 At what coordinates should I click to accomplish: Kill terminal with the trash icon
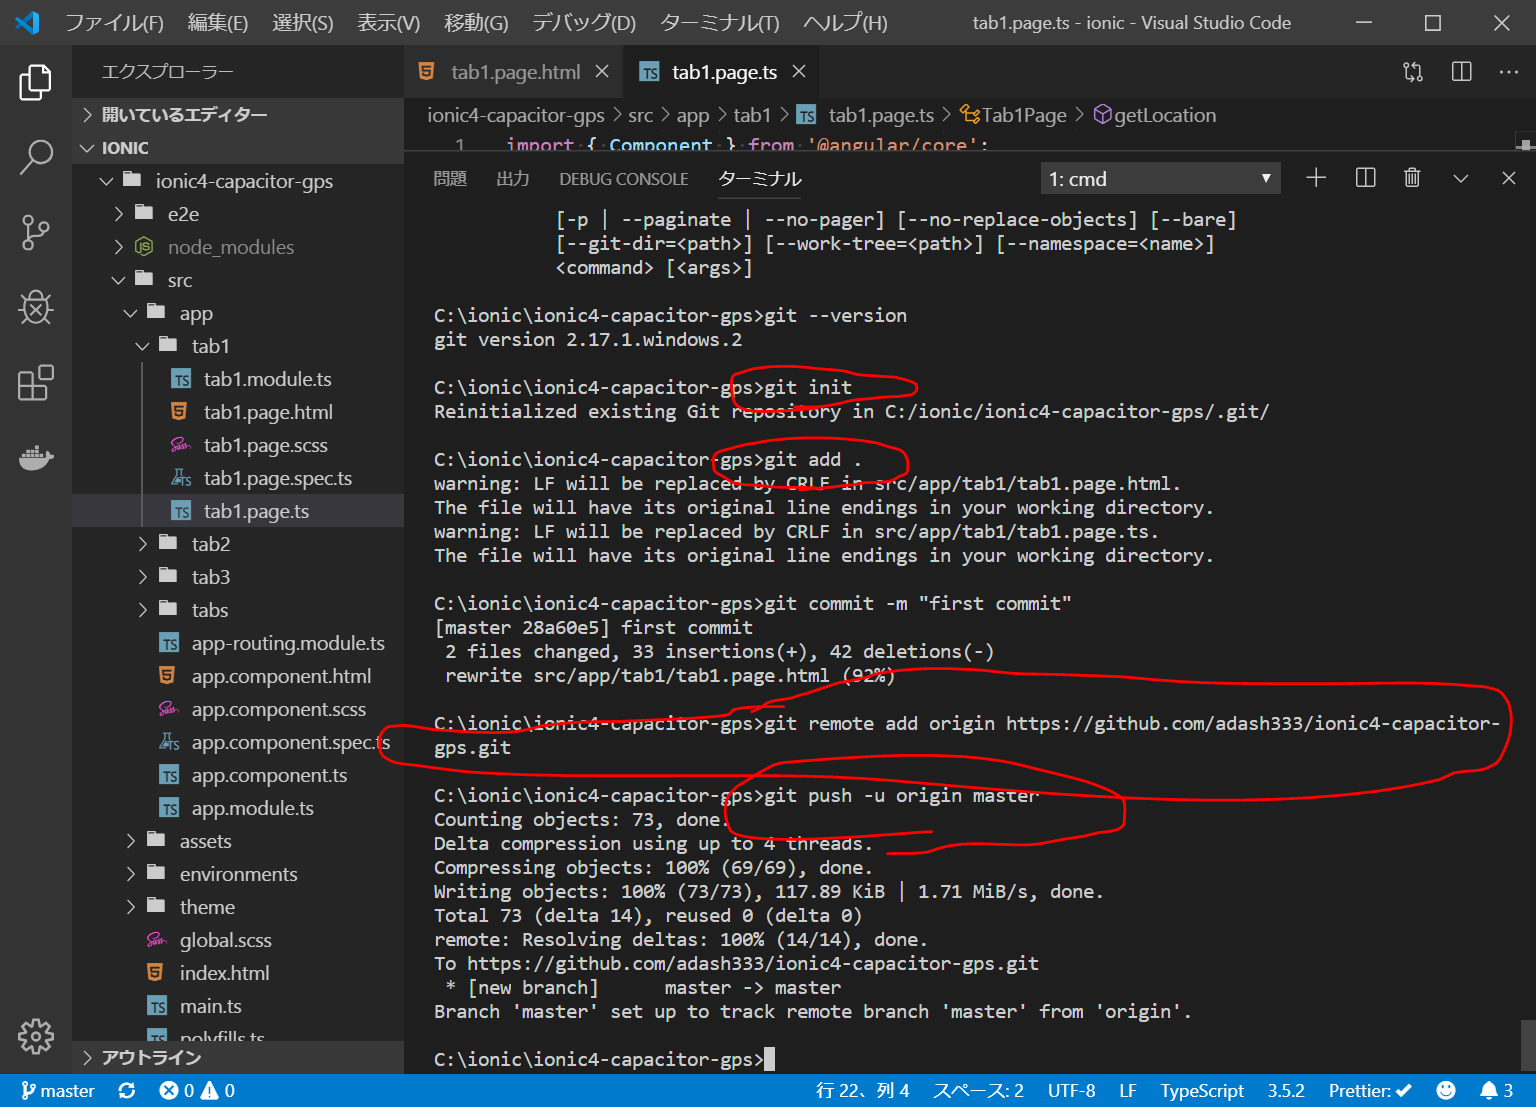coord(1412,178)
